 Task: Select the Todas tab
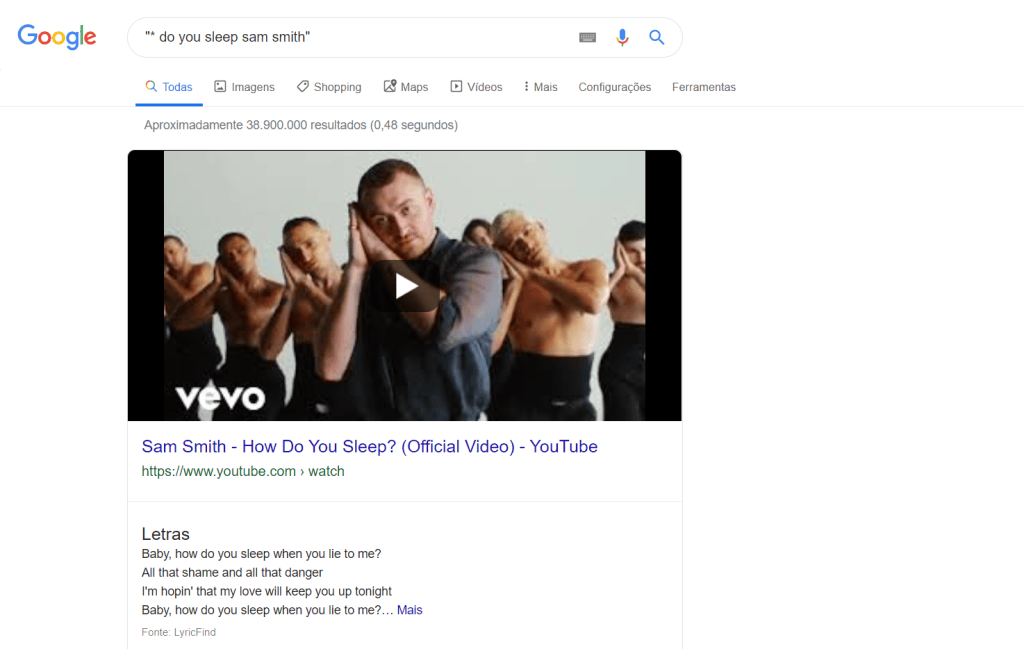(169, 87)
